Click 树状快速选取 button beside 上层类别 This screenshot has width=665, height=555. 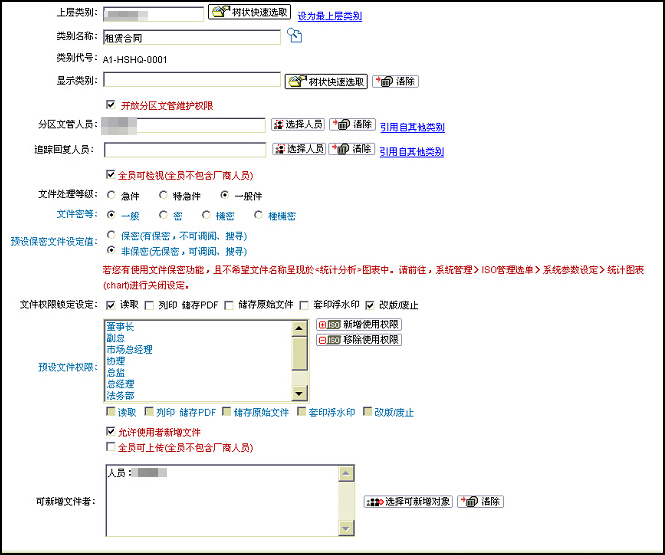click(x=249, y=13)
